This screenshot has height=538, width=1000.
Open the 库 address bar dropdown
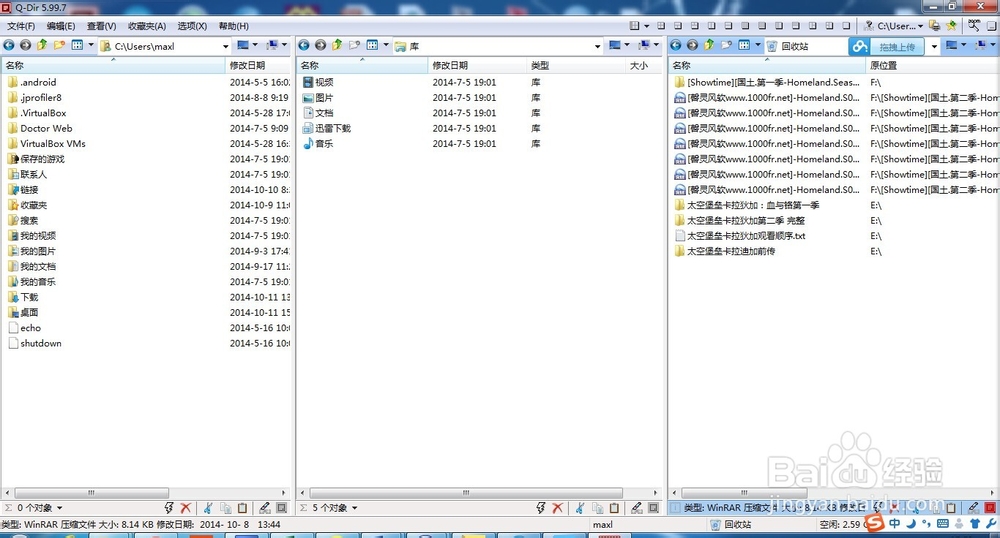pyautogui.click(x=598, y=47)
